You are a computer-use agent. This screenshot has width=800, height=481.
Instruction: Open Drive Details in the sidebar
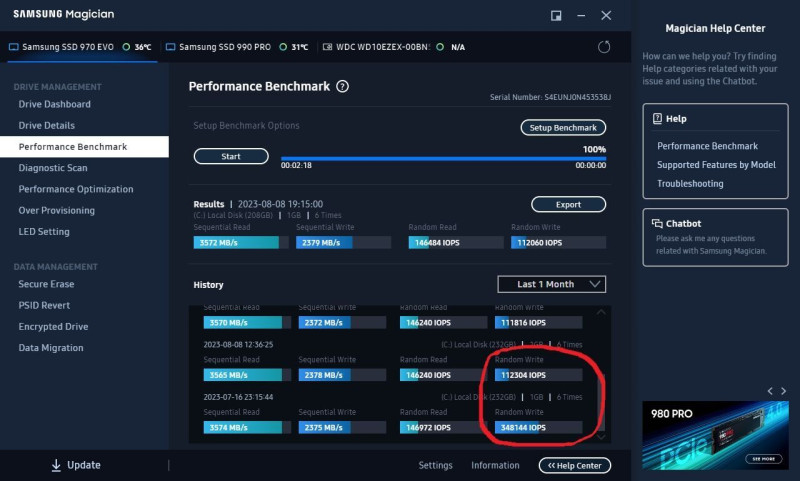coord(46,125)
